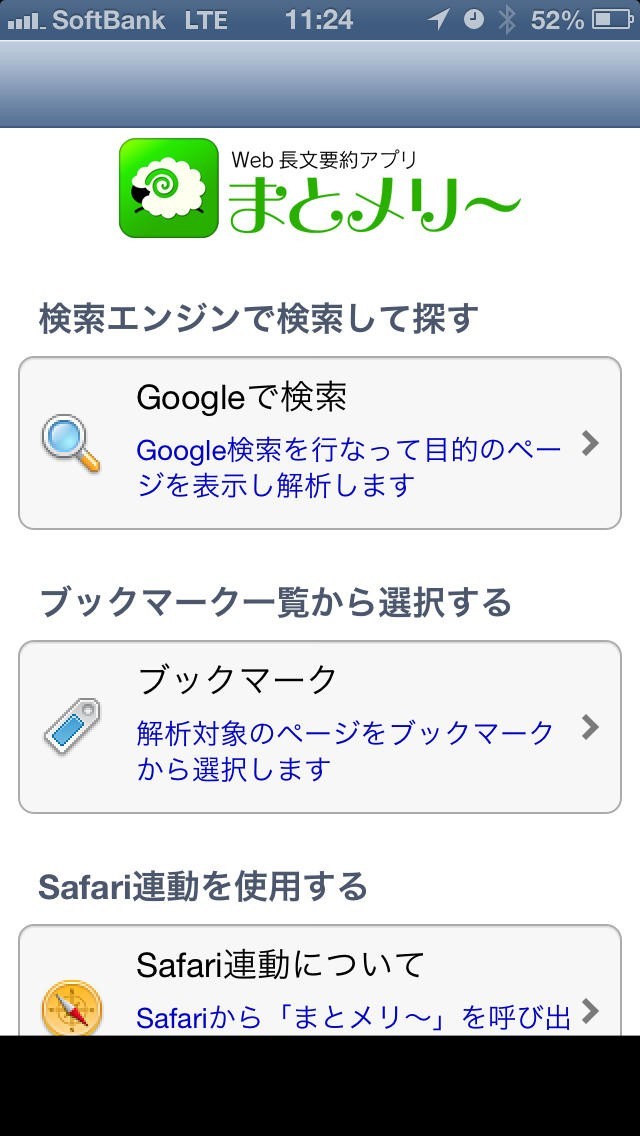Tap the signal strength bars icon
Viewport: 640px width, 1136px height.
click(x=24, y=20)
